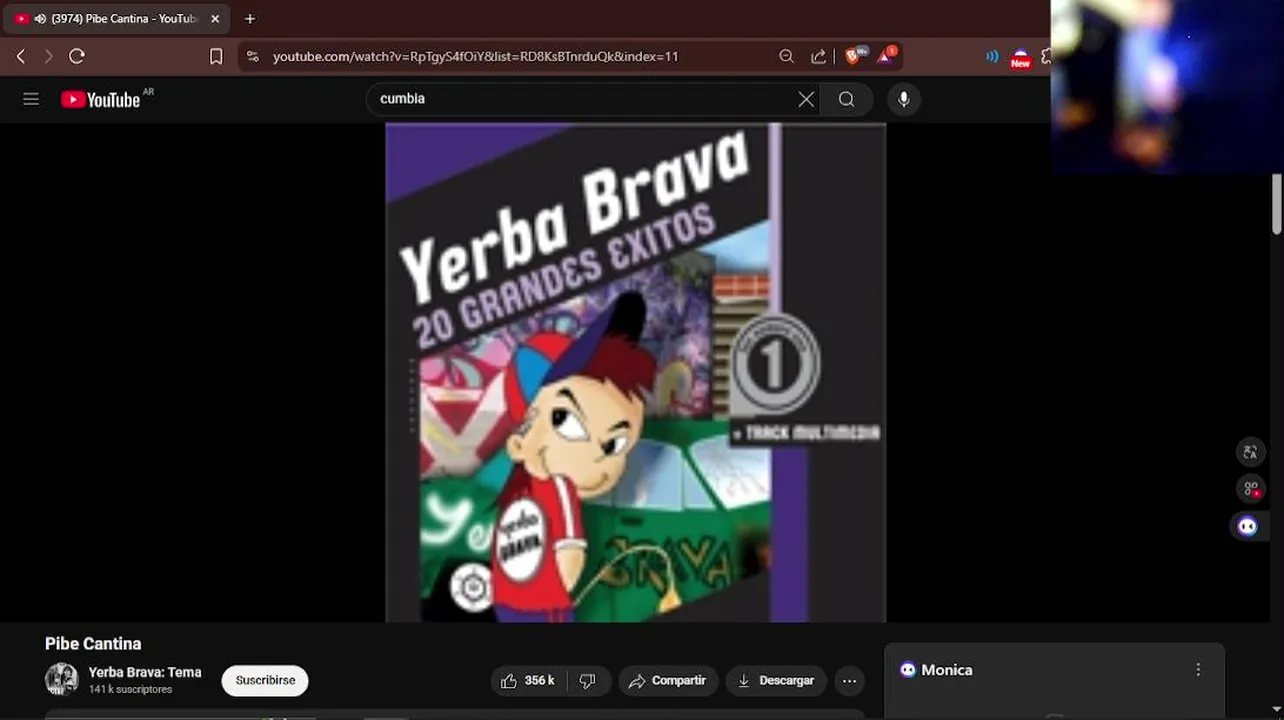This screenshot has height=720, width=1284.
Task: Open a new browser tab
Action: click(250, 19)
